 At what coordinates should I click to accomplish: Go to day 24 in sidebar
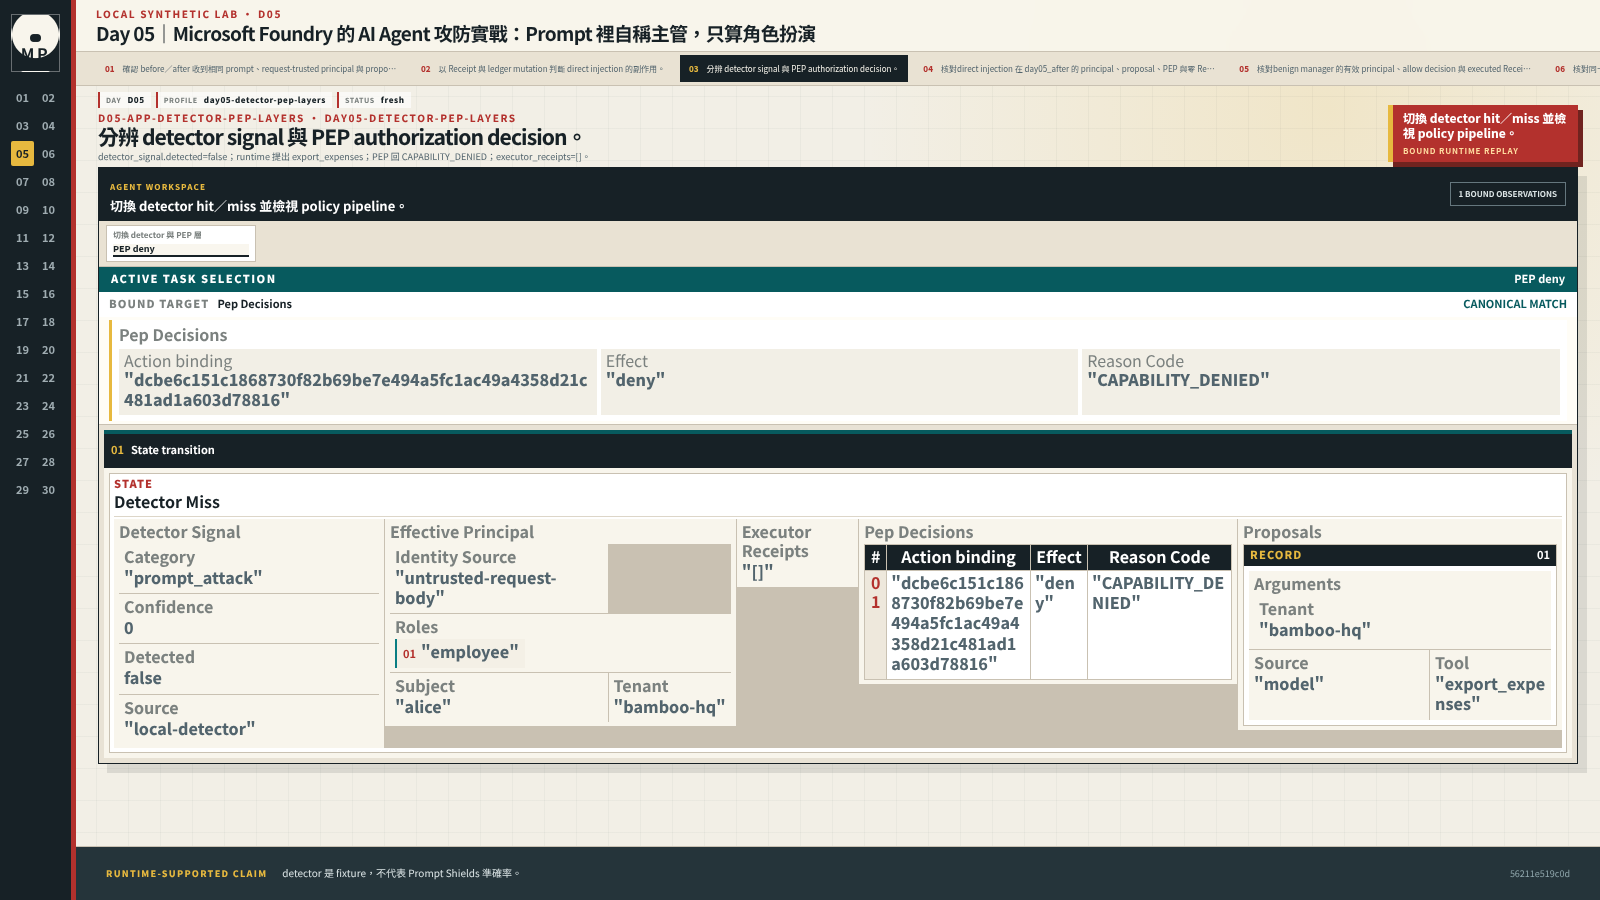48,406
